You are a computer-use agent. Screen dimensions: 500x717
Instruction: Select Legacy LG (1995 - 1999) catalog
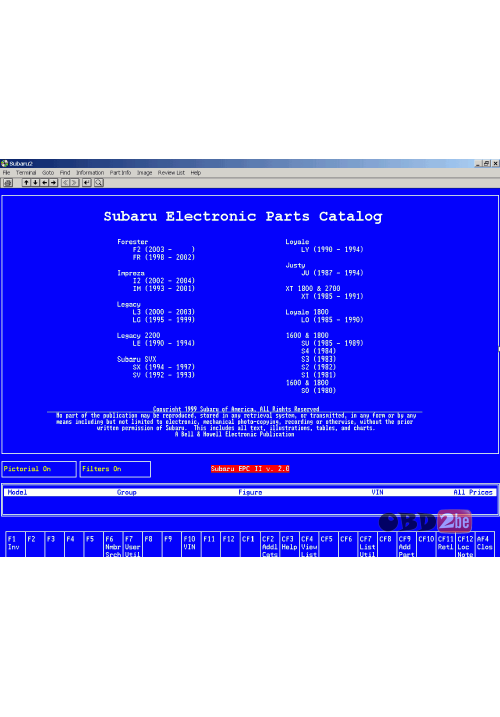click(x=164, y=320)
